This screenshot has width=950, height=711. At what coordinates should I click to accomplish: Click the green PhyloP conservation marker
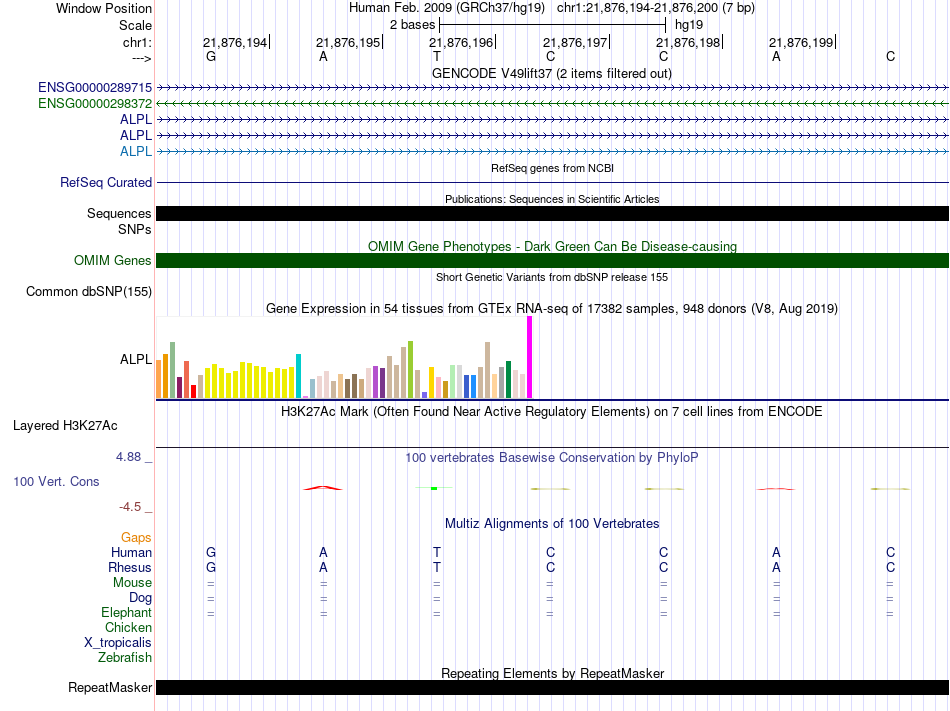[434, 488]
